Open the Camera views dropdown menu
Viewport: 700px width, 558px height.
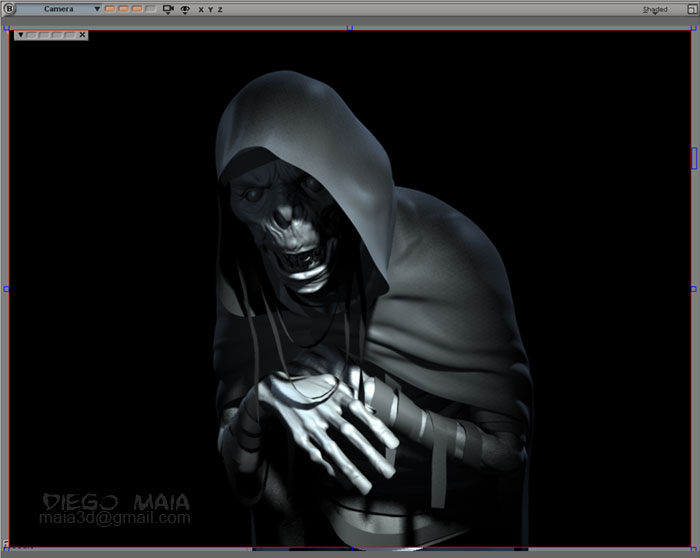tap(59, 9)
